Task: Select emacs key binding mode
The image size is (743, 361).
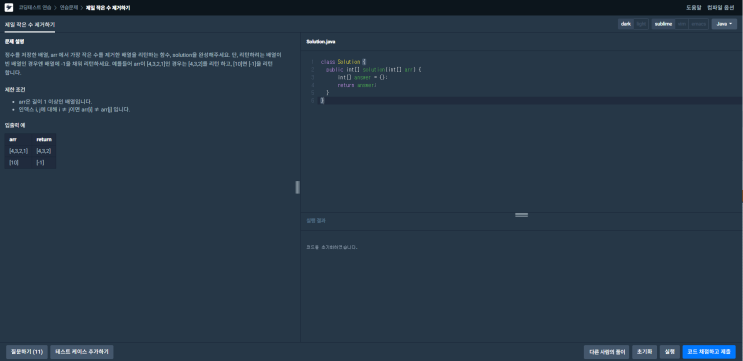Action: tap(698, 24)
